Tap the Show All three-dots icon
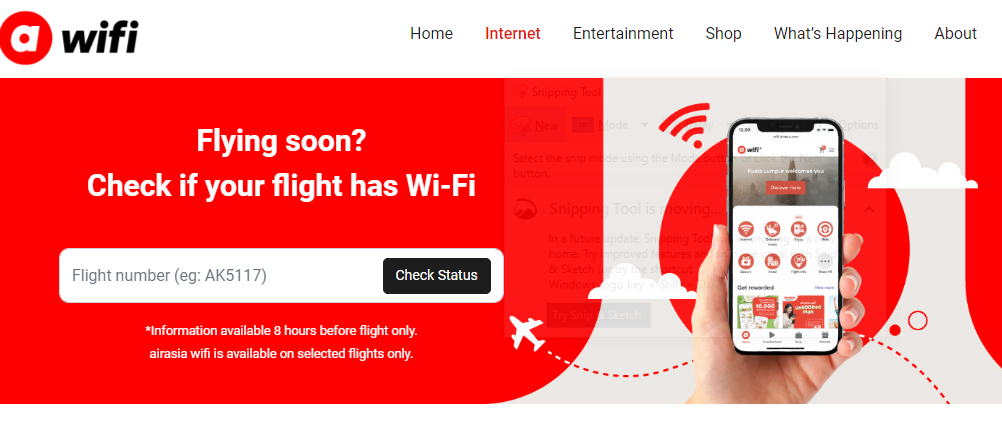 (825, 261)
